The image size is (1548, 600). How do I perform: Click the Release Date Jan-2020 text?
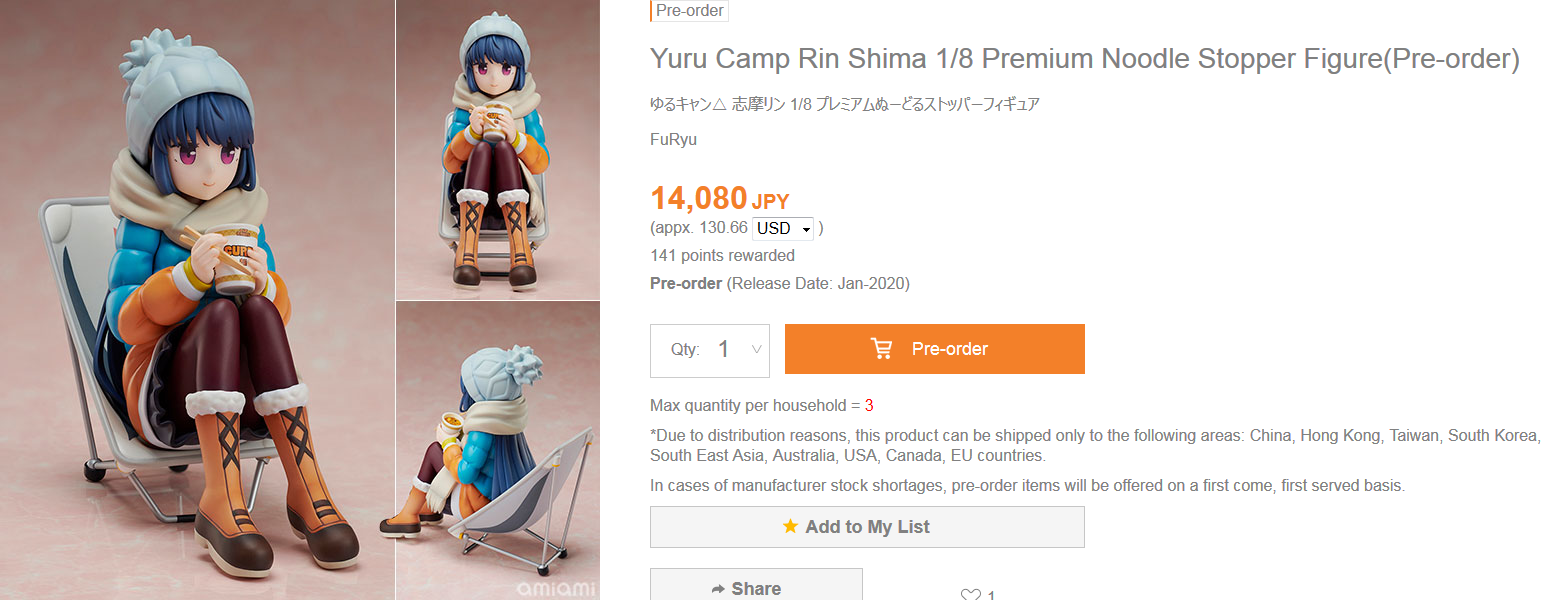pos(818,283)
